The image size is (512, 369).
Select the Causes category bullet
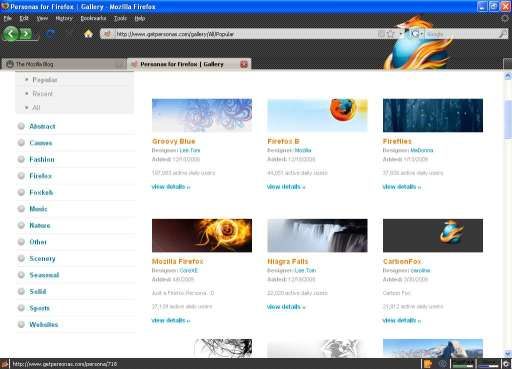21,143
